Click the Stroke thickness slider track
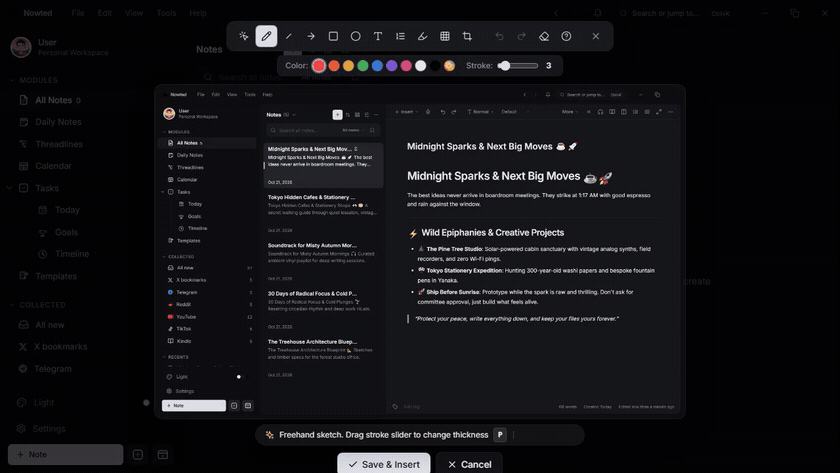Screen dimensions: 840x473 pyautogui.click(x=518, y=65)
